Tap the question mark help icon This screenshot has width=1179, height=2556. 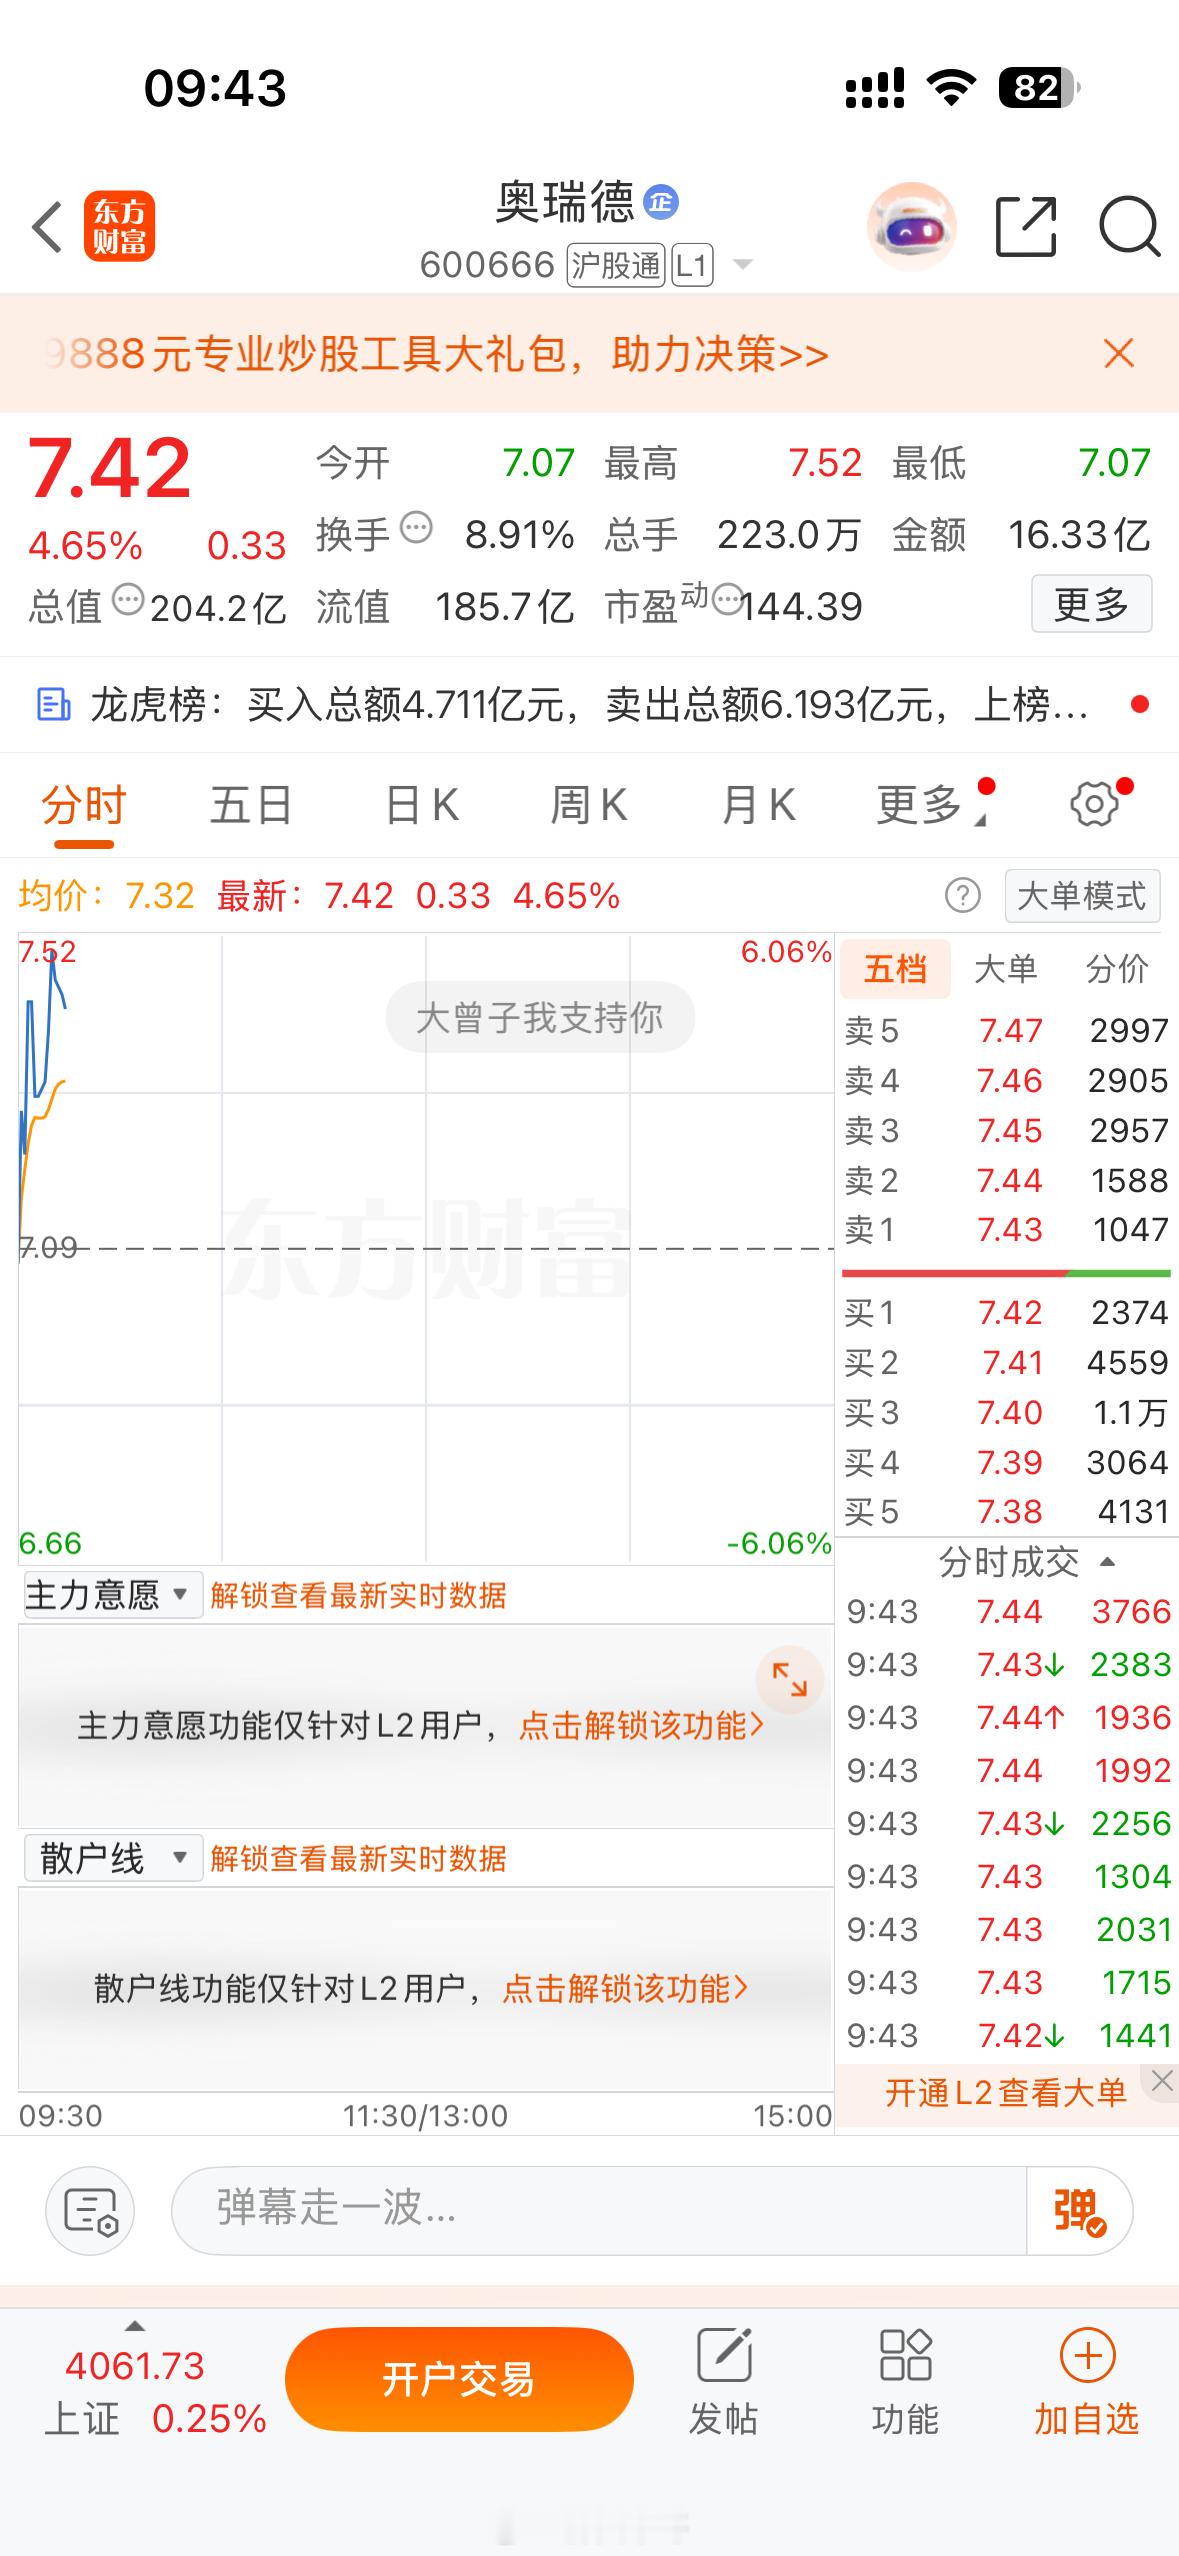point(962,895)
